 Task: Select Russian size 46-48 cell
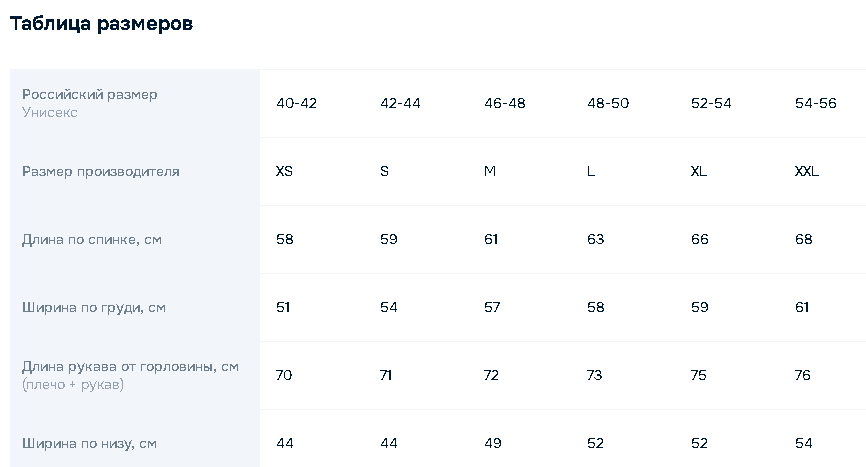pos(504,103)
